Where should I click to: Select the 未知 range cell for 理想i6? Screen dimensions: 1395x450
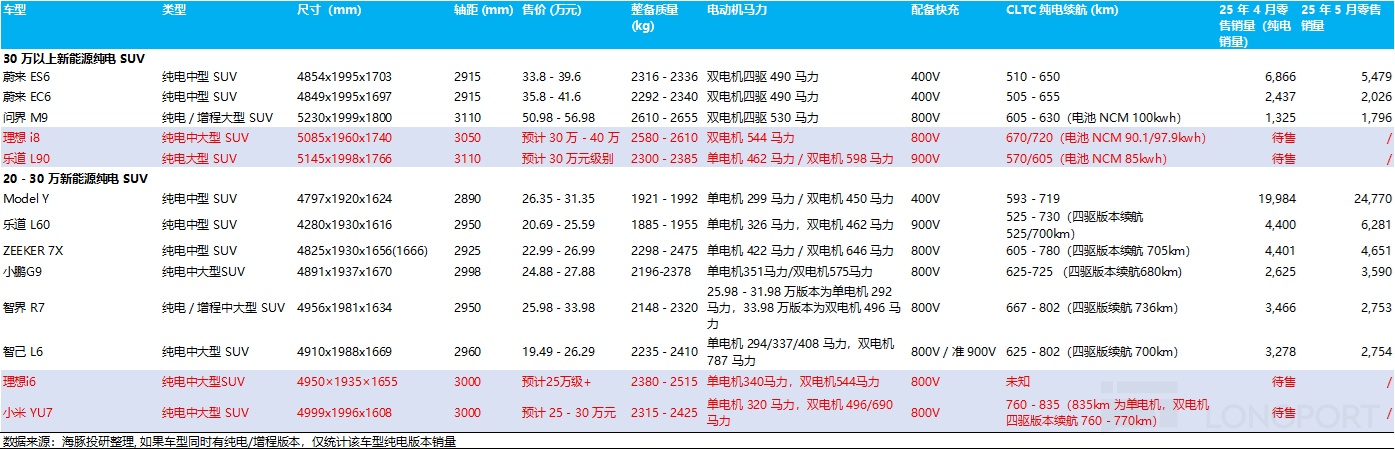(1018, 382)
